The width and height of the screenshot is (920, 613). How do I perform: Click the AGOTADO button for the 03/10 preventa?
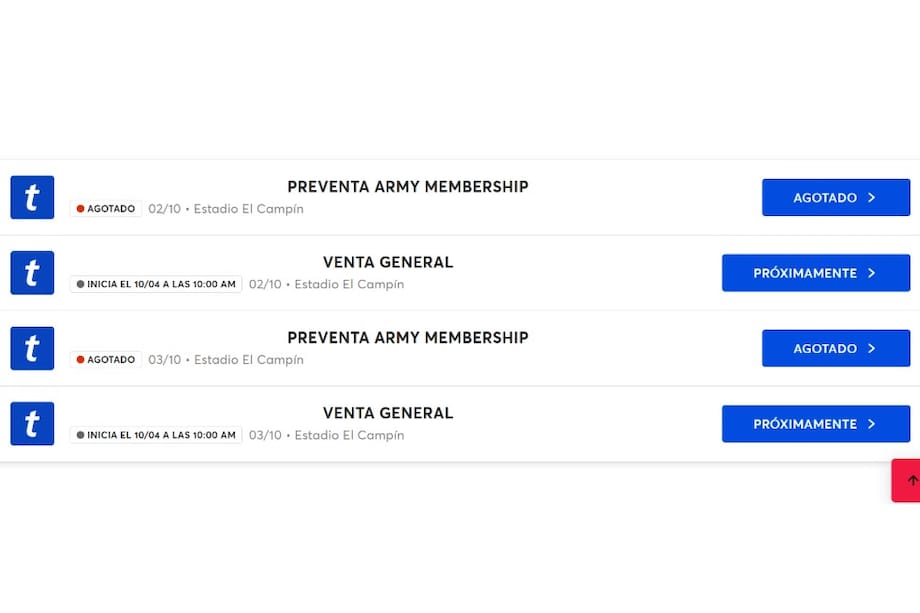(x=836, y=348)
